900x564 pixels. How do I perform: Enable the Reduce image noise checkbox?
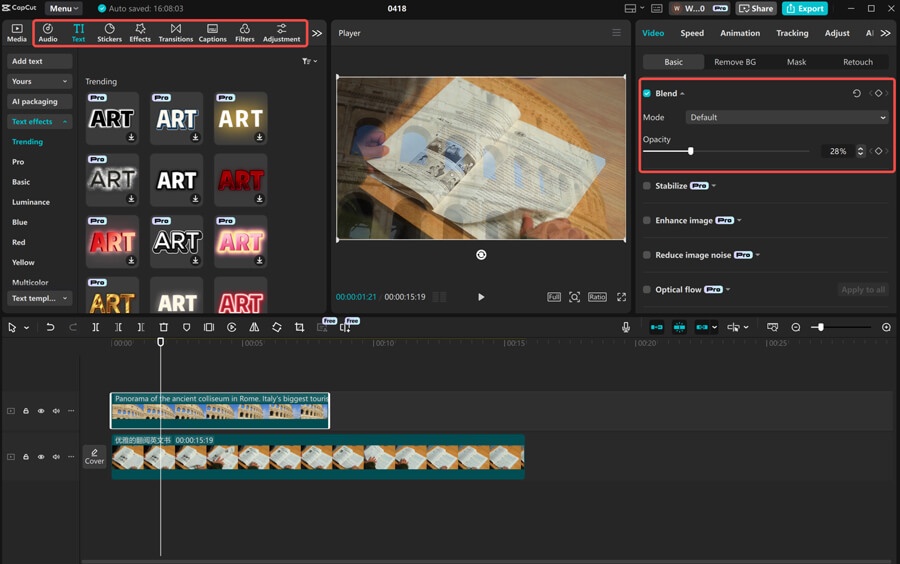pyautogui.click(x=647, y=255)
